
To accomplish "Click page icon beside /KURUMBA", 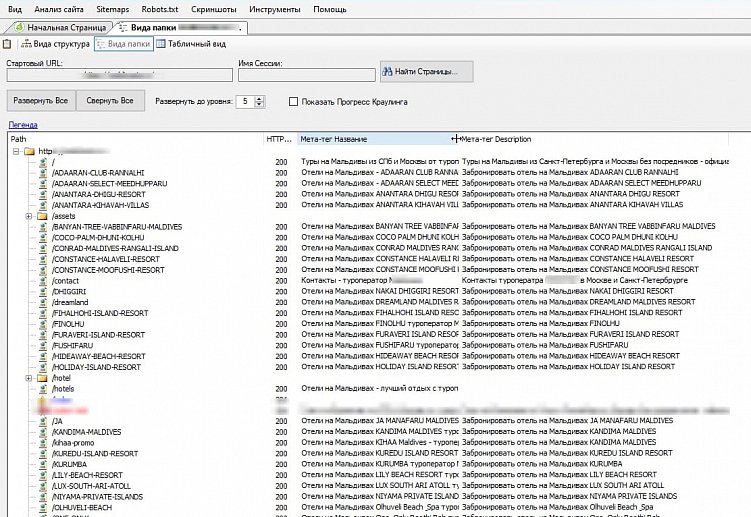I will (x=43, y=464).
